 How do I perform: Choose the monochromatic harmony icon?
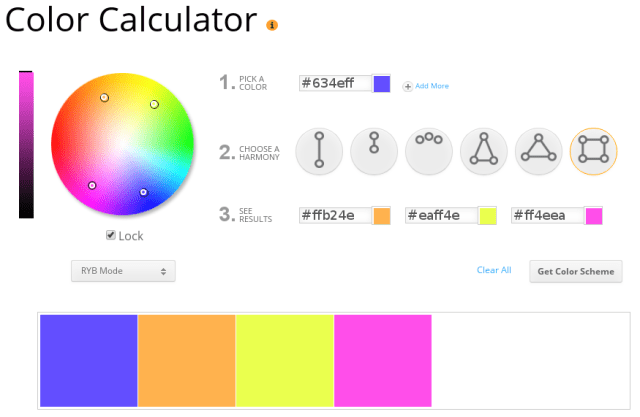(374, 151)
